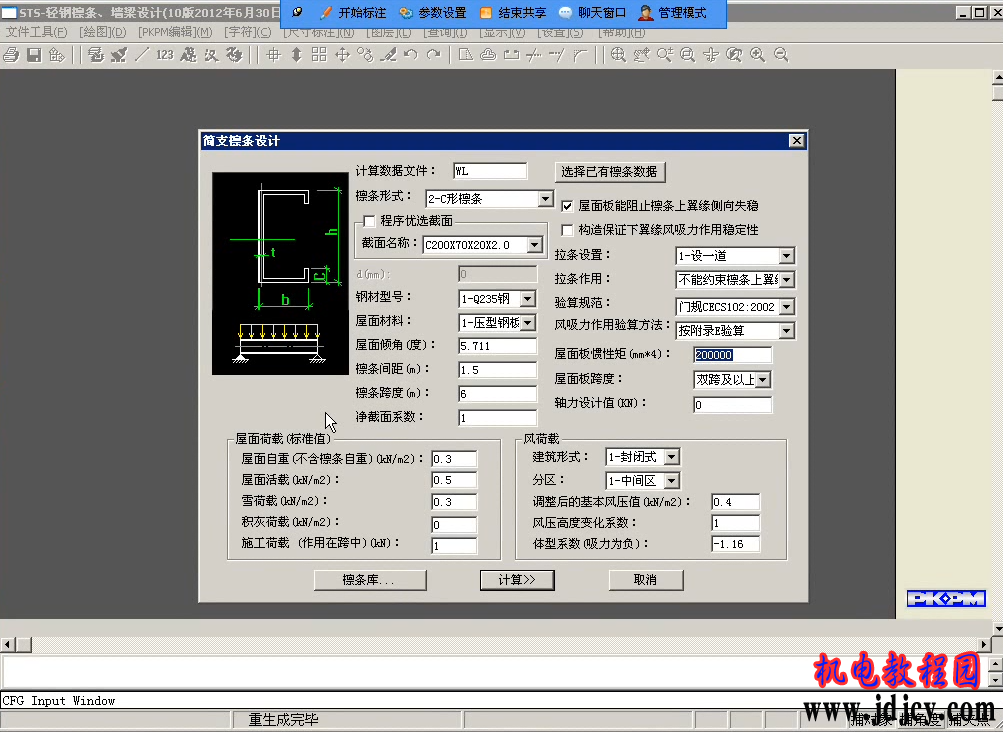Click the trim line toolbar icon
The width and height of the screenshot is (1003, 732).
click(533, 56)
